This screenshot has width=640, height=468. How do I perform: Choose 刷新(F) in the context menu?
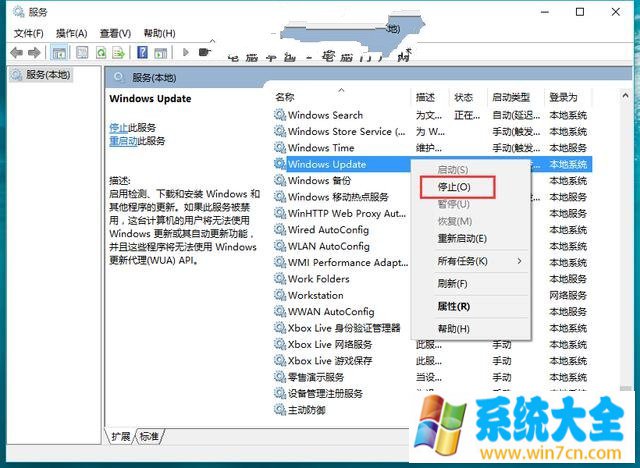click(452, 284)
